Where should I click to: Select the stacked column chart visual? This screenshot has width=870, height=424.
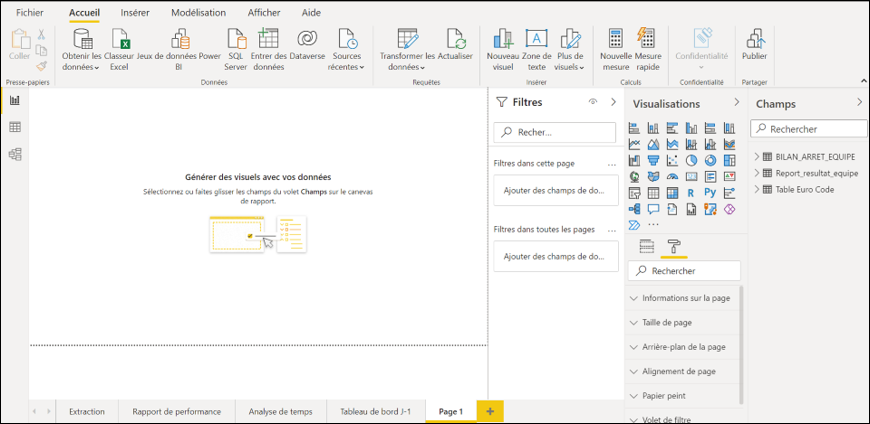[653, 128]
